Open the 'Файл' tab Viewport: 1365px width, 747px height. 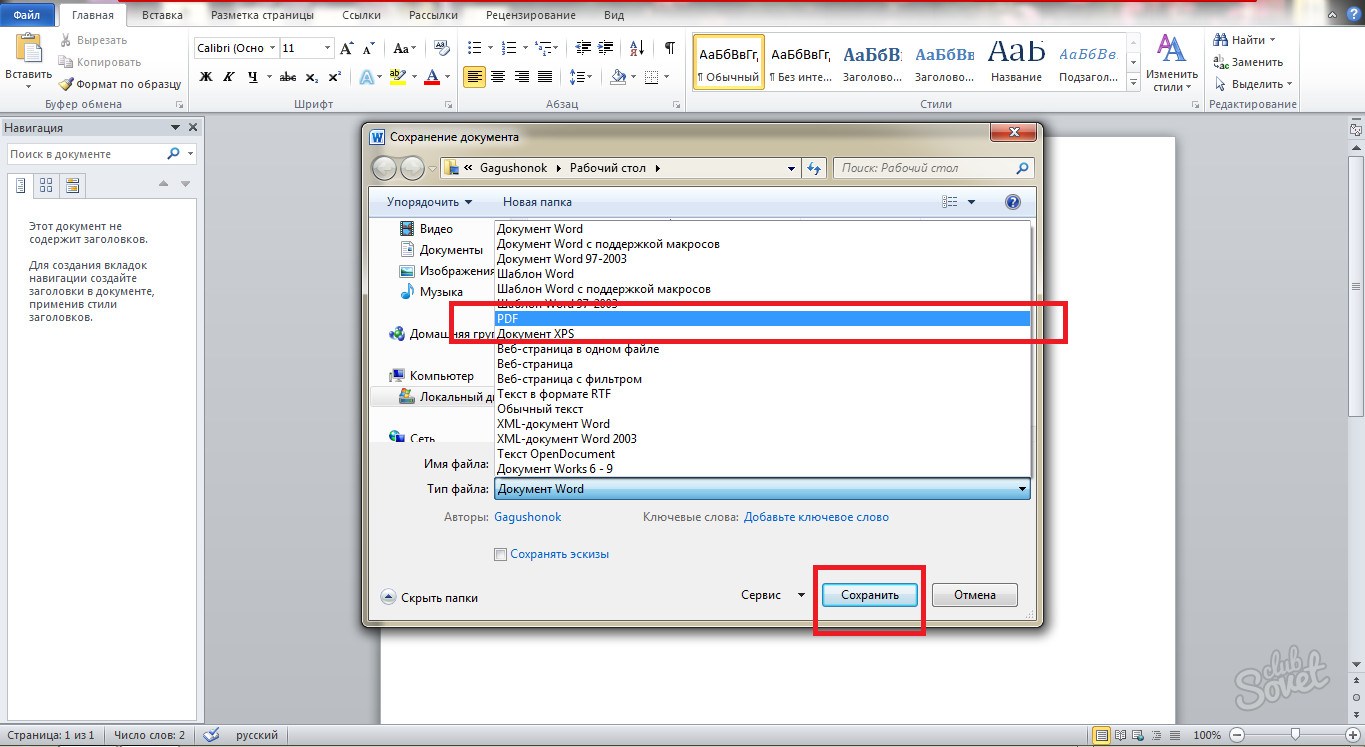tap(27, 15)
